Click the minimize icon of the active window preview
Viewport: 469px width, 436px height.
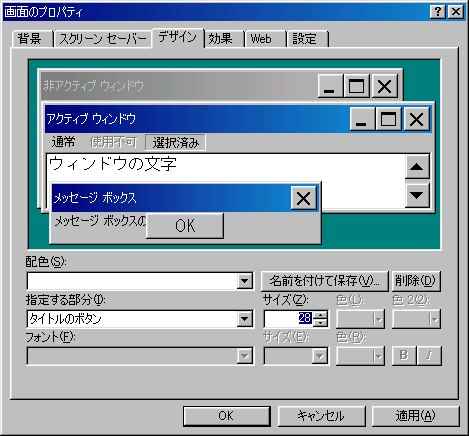point(361,119)
